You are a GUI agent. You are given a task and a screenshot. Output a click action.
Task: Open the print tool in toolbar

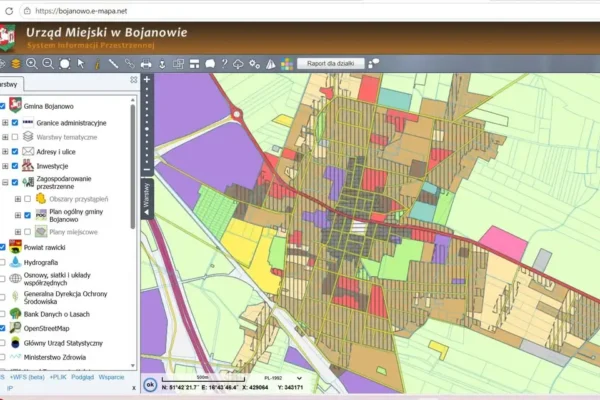tap(146, 64)
